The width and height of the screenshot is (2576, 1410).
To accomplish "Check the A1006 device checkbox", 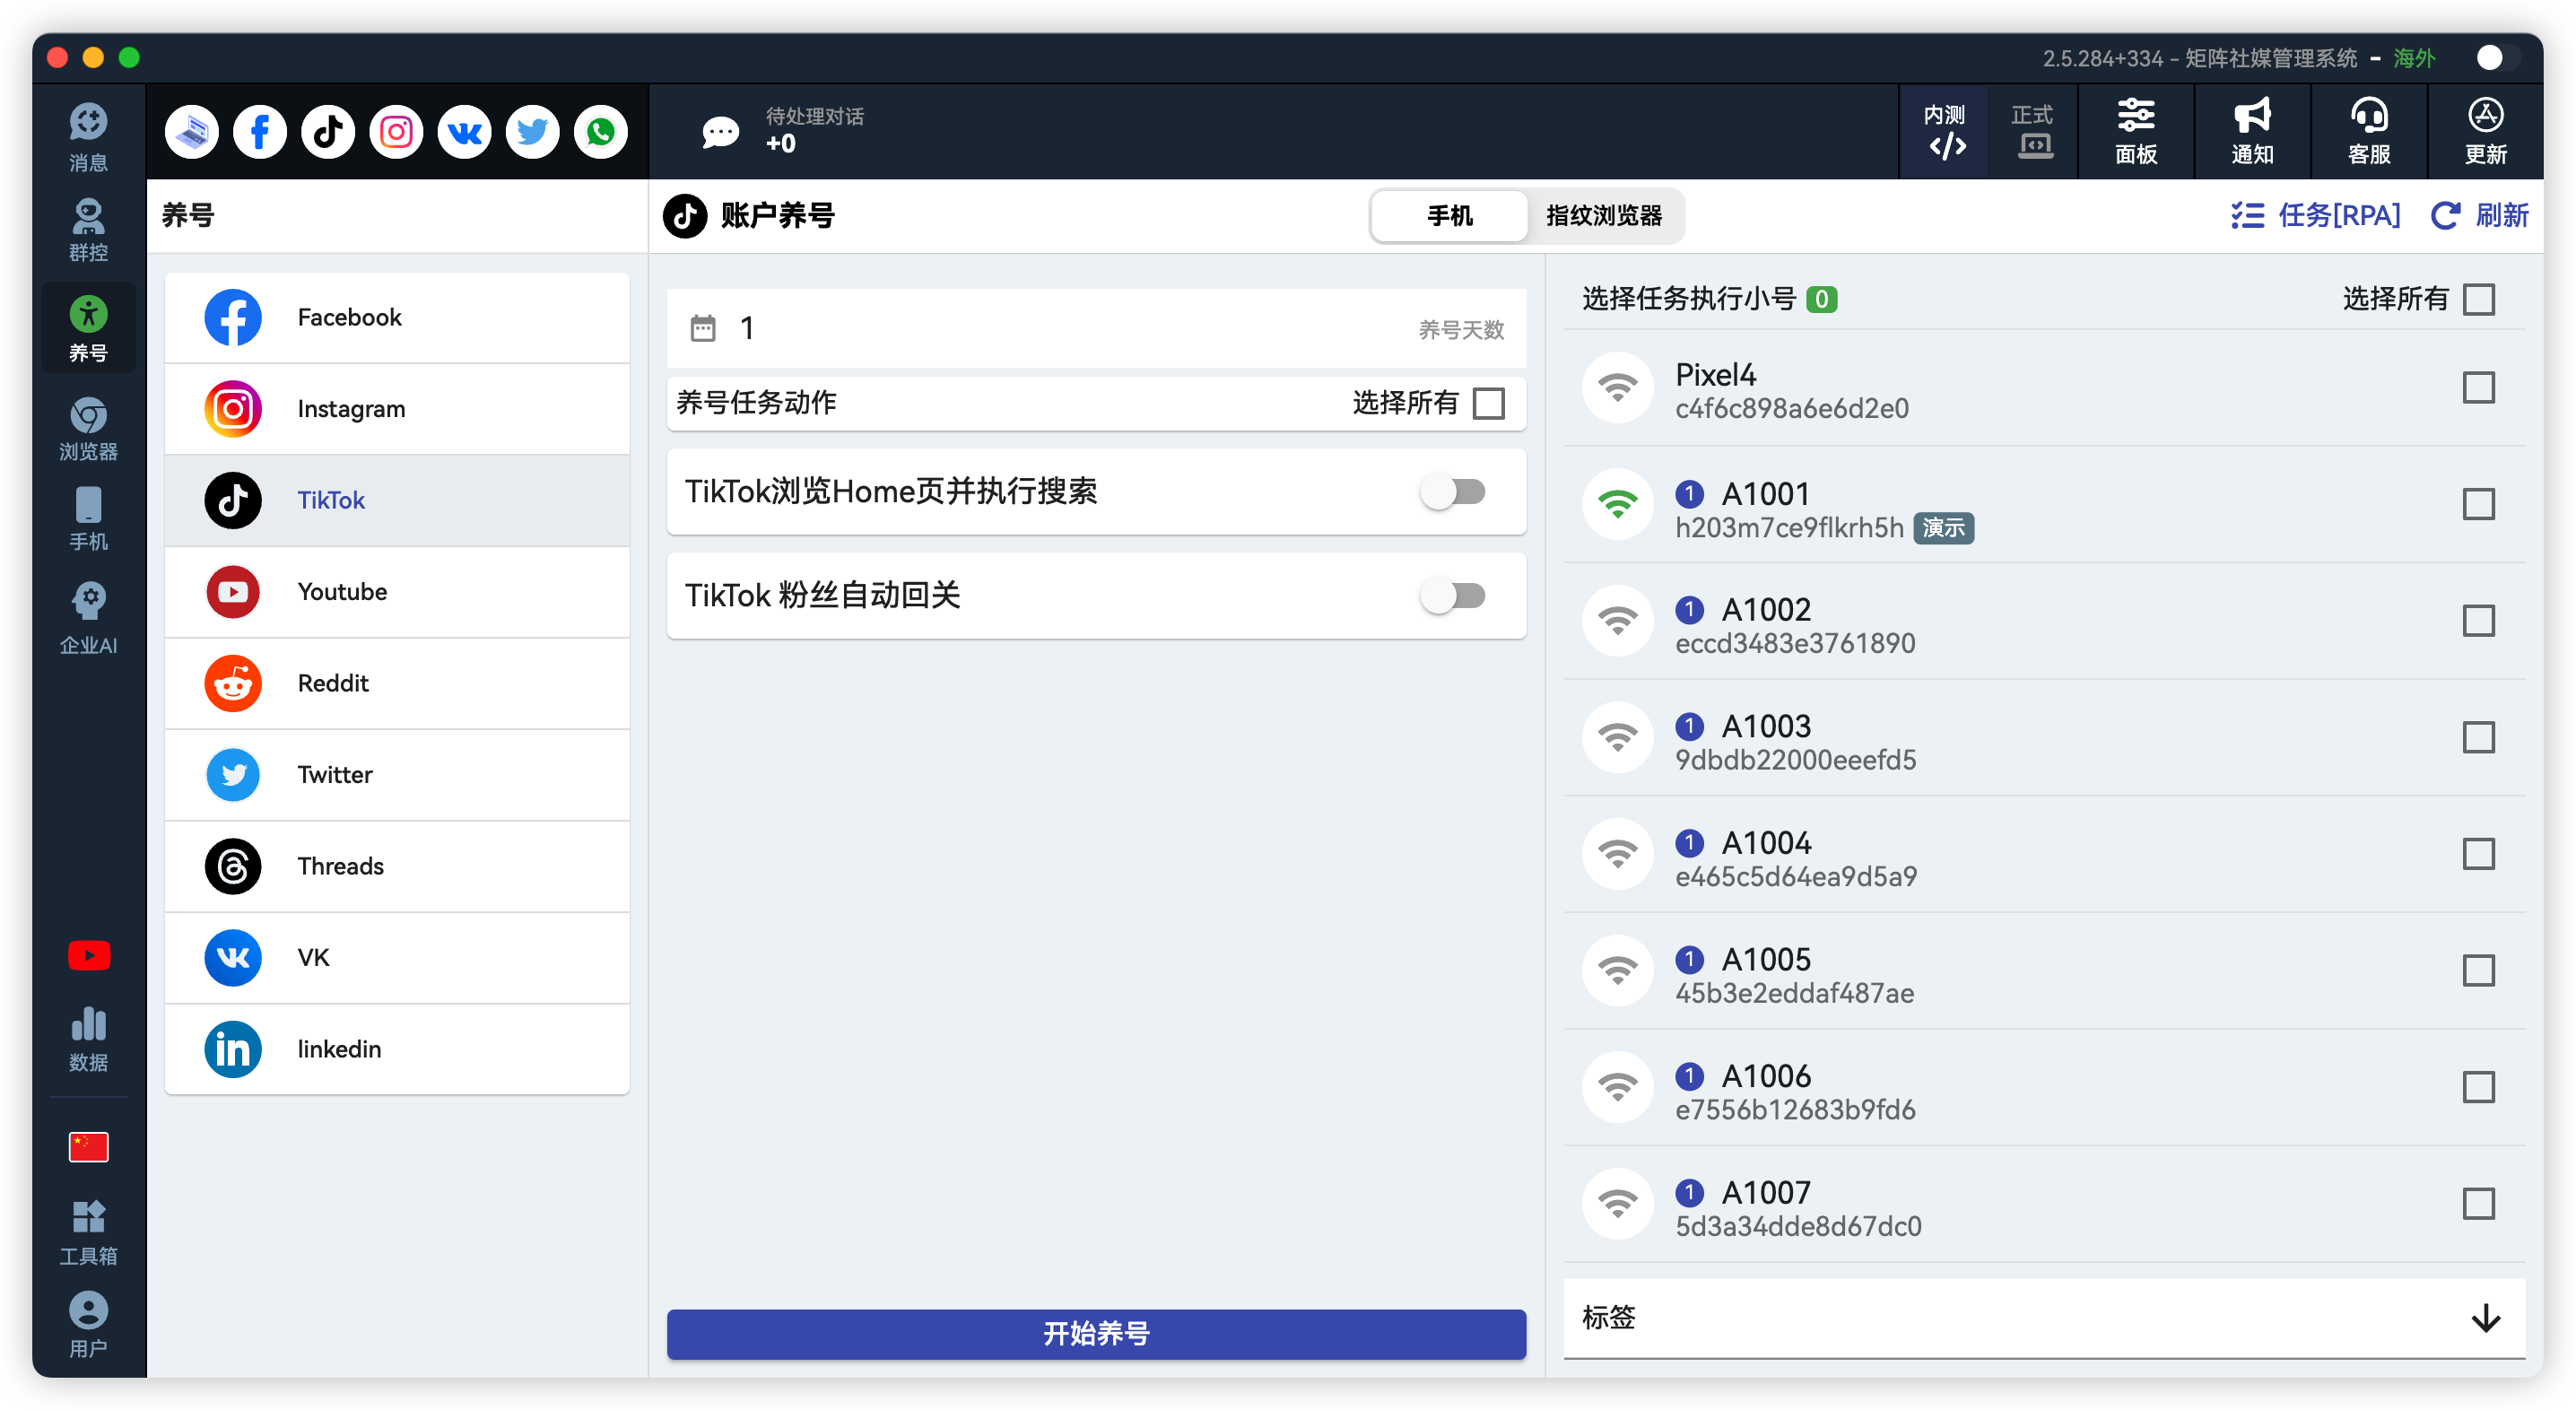I will tap(2479, 1087).
